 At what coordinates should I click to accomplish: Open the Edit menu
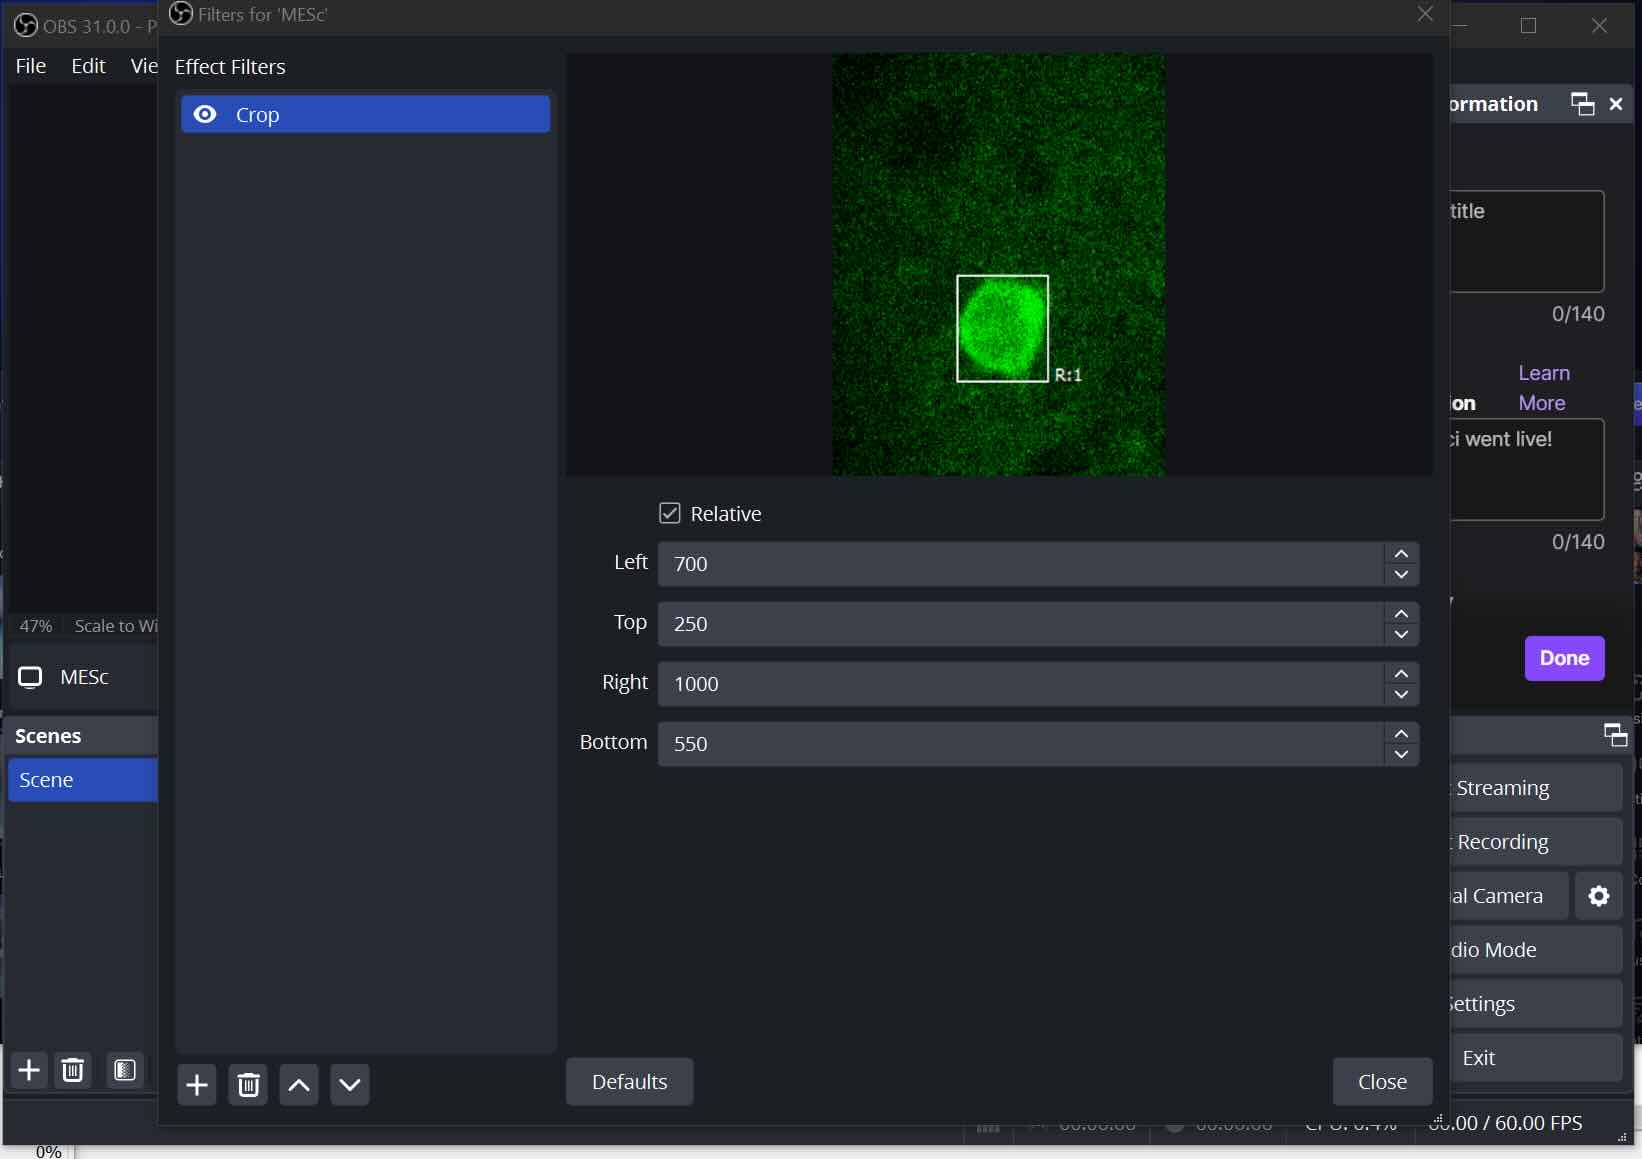pyautogui.click(x=88, y=65)
